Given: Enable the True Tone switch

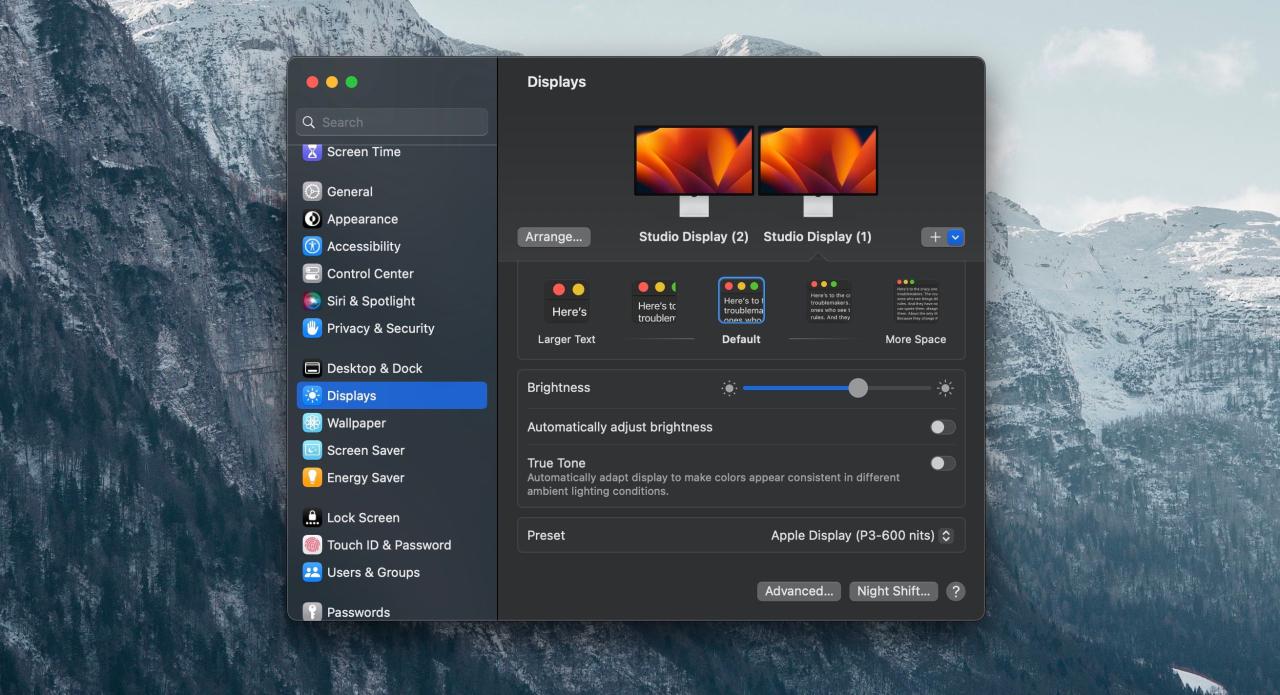Looking at the screenshot, I should pos(942,463).
